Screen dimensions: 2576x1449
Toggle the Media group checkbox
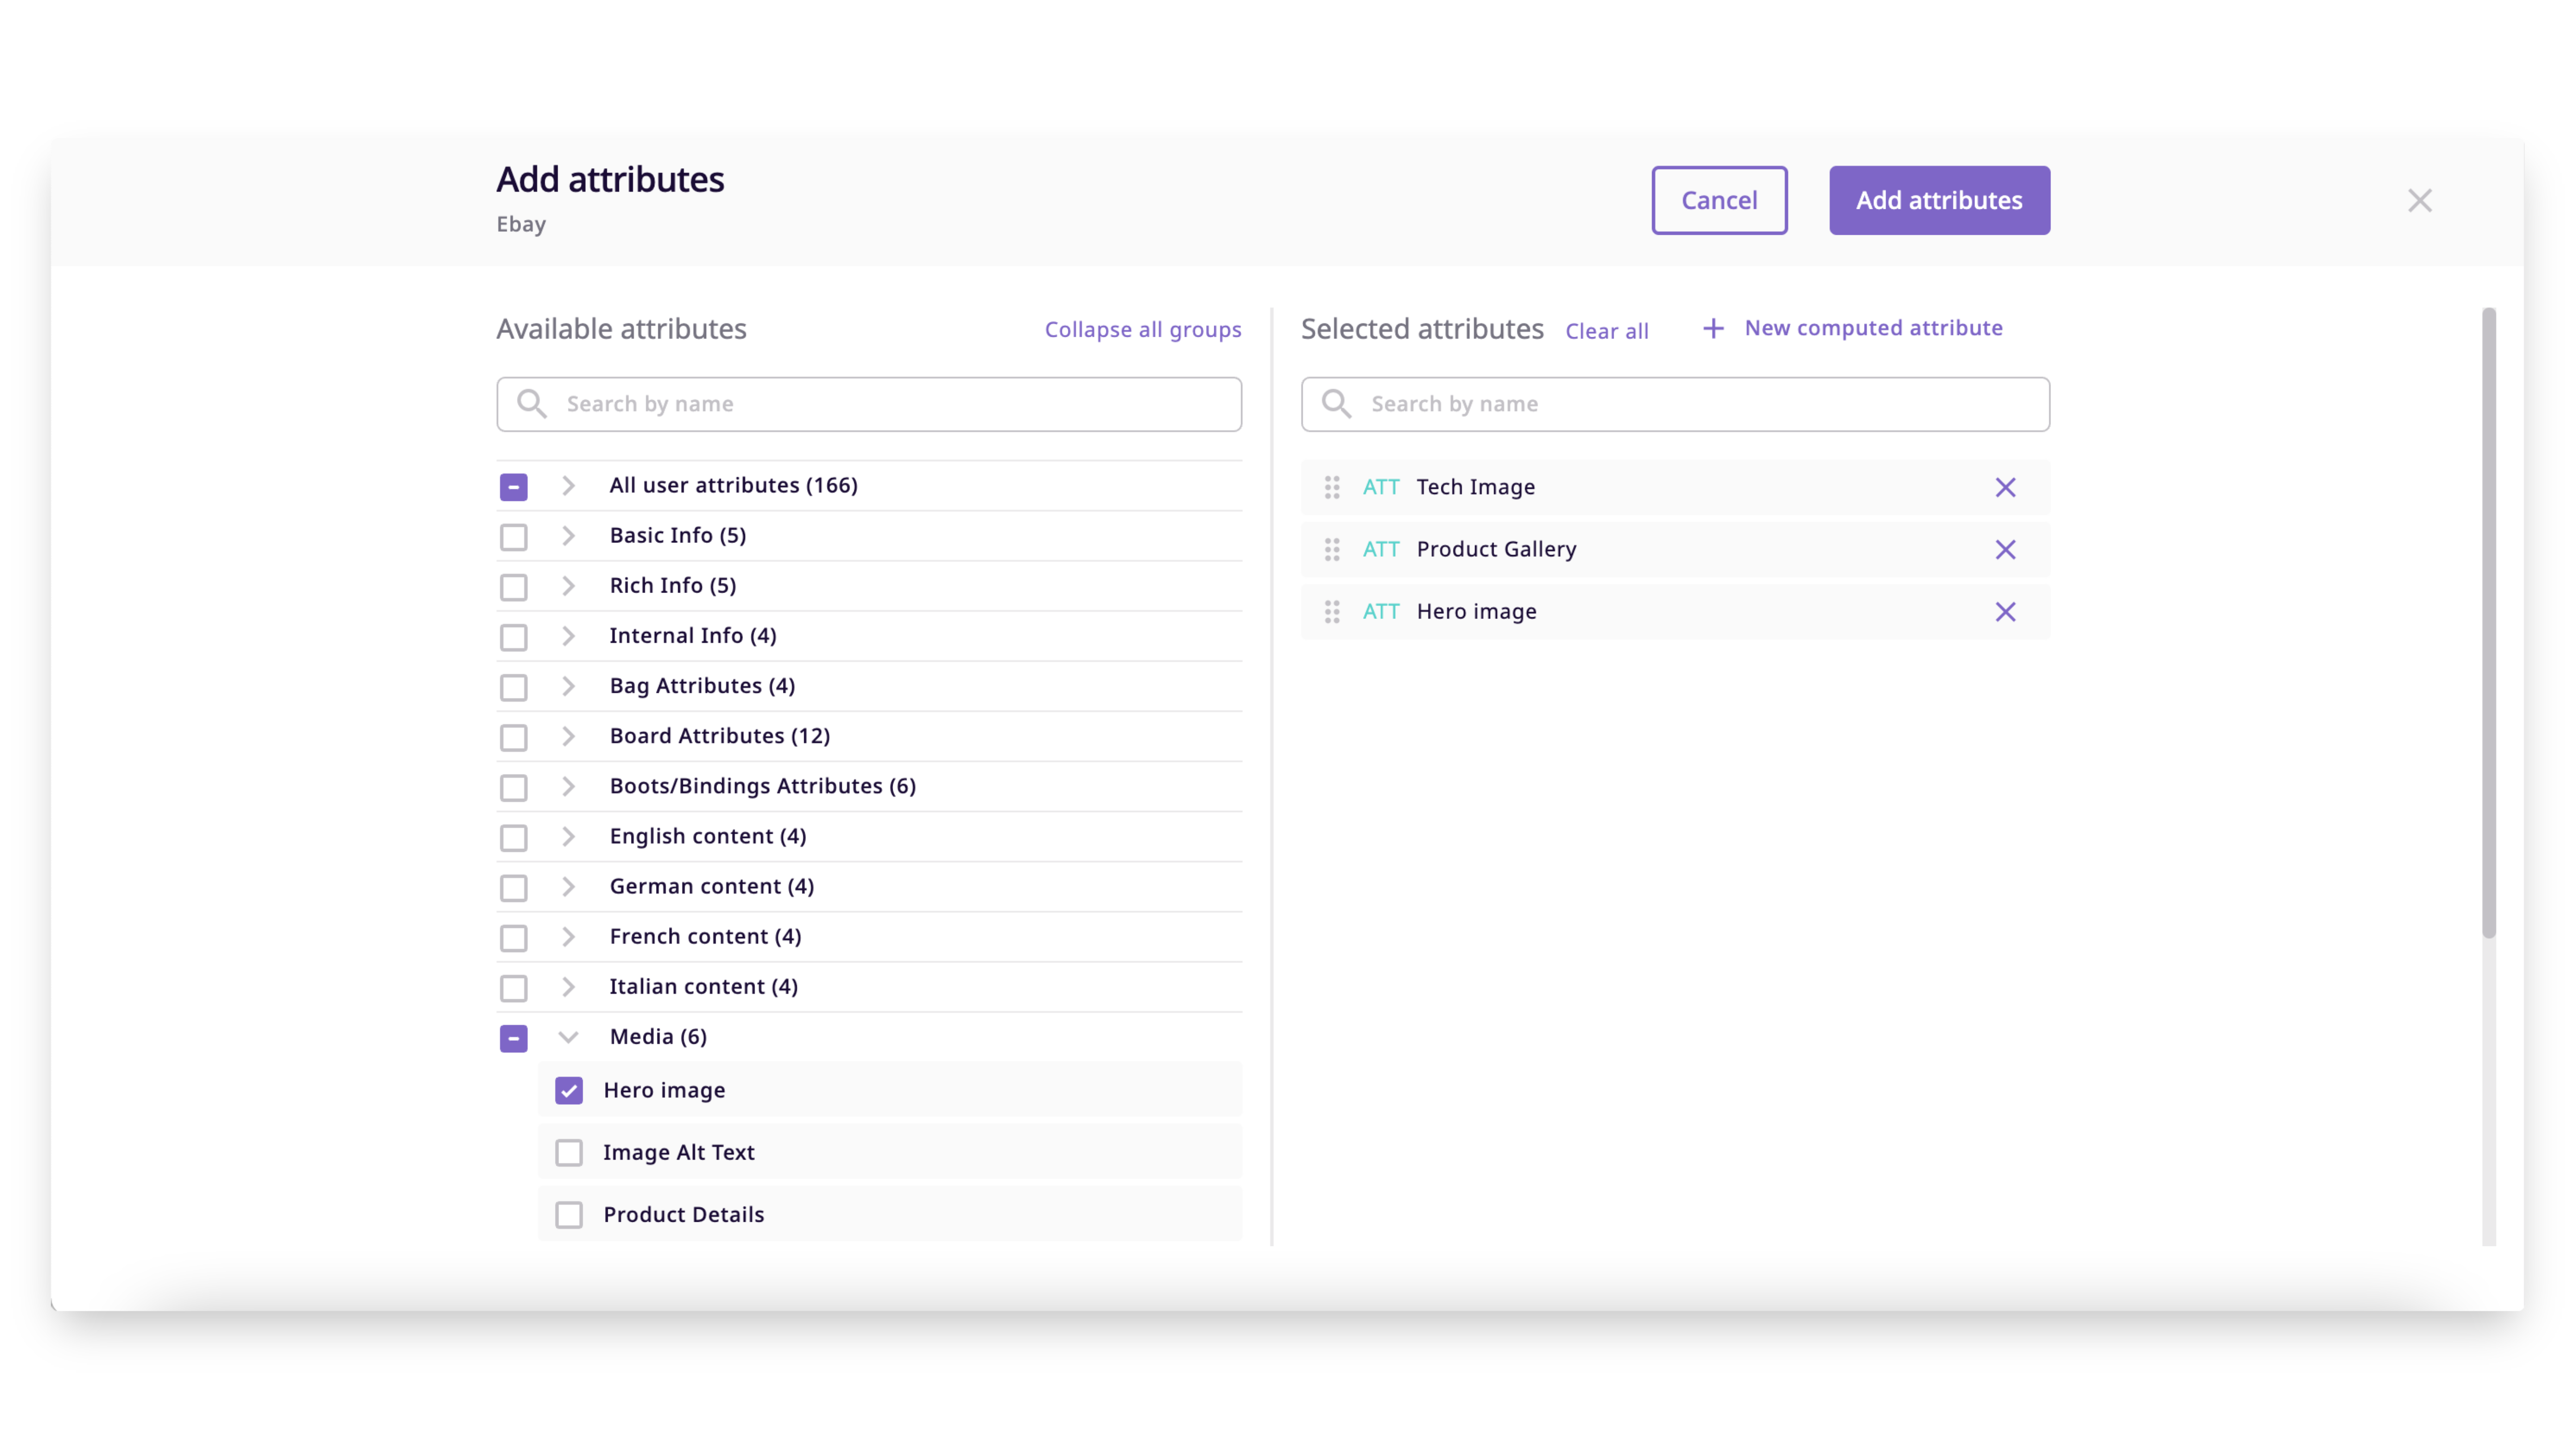pos(513,1038)
